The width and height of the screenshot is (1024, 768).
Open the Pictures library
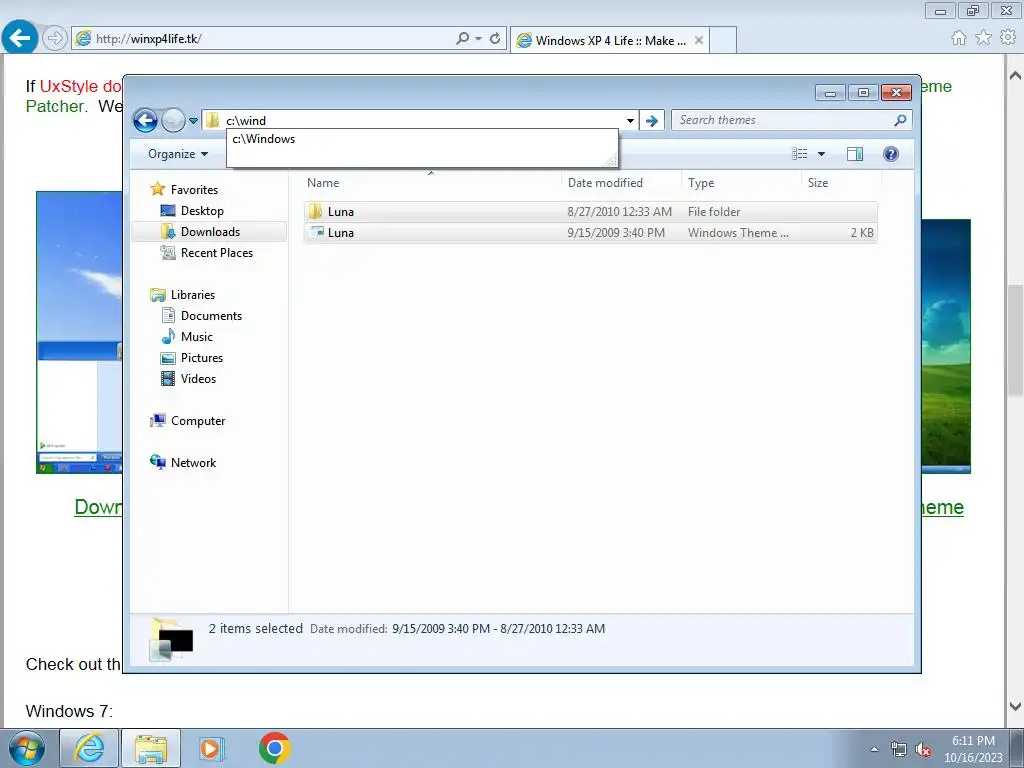[202, 358]
